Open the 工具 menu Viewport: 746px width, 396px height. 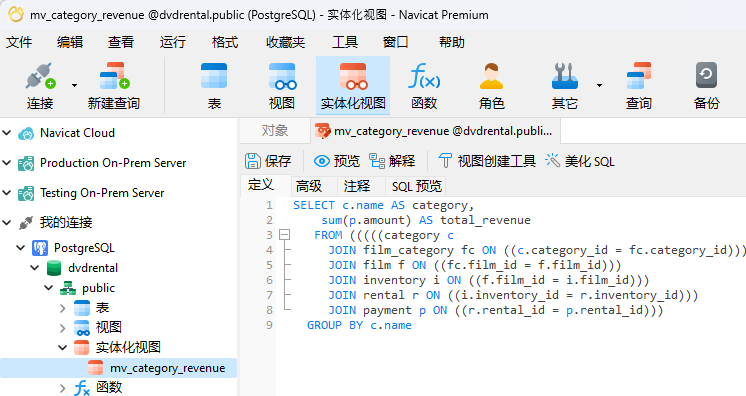(345, 42)
